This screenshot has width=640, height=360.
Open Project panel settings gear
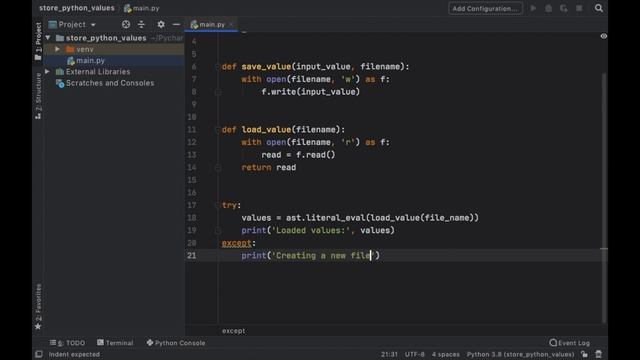click(x=161, y=24)
